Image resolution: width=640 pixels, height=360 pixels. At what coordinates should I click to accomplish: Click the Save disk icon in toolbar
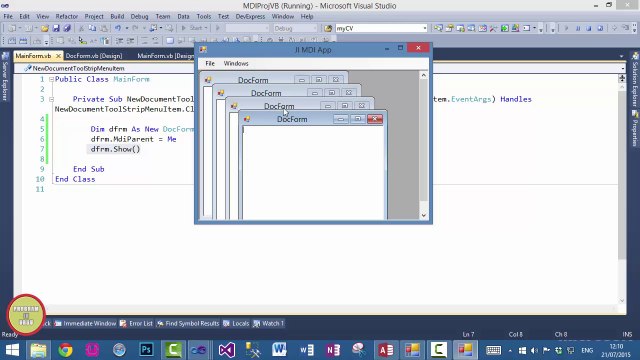click(56, 28)
